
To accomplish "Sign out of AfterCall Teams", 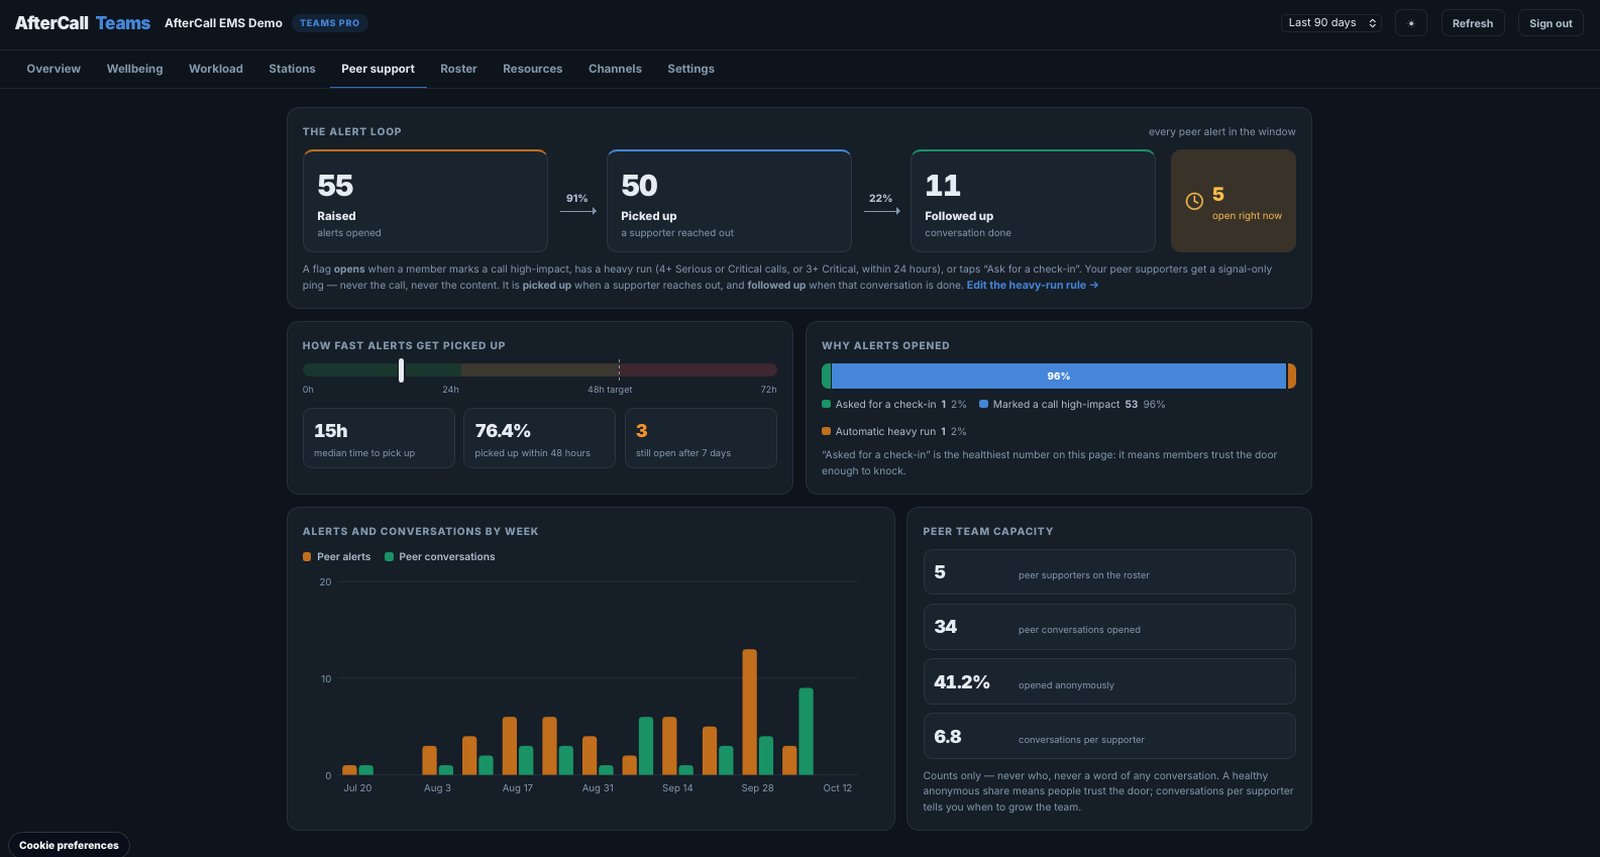I will coord(1551,23).
